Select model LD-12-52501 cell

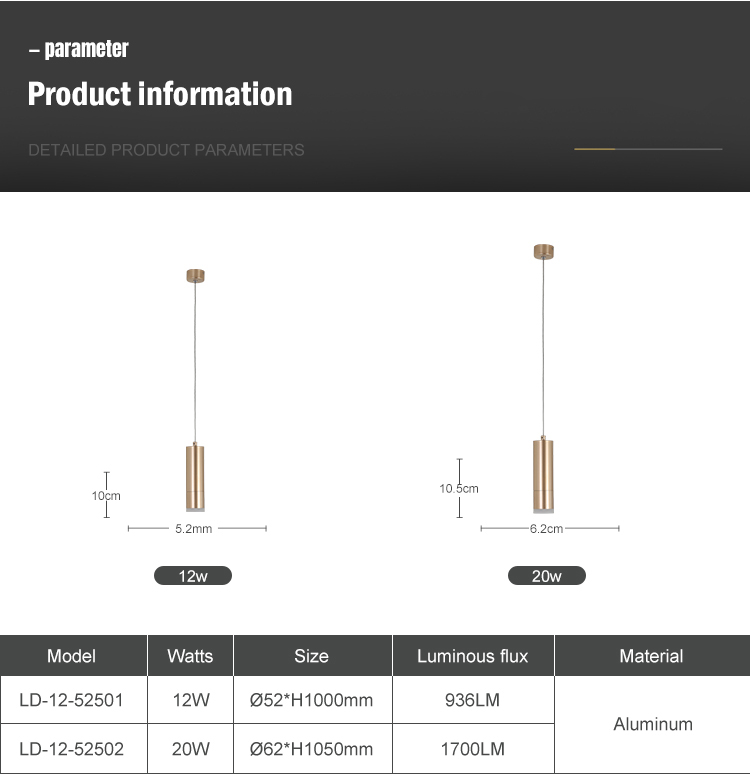click(x=72, y=700)
